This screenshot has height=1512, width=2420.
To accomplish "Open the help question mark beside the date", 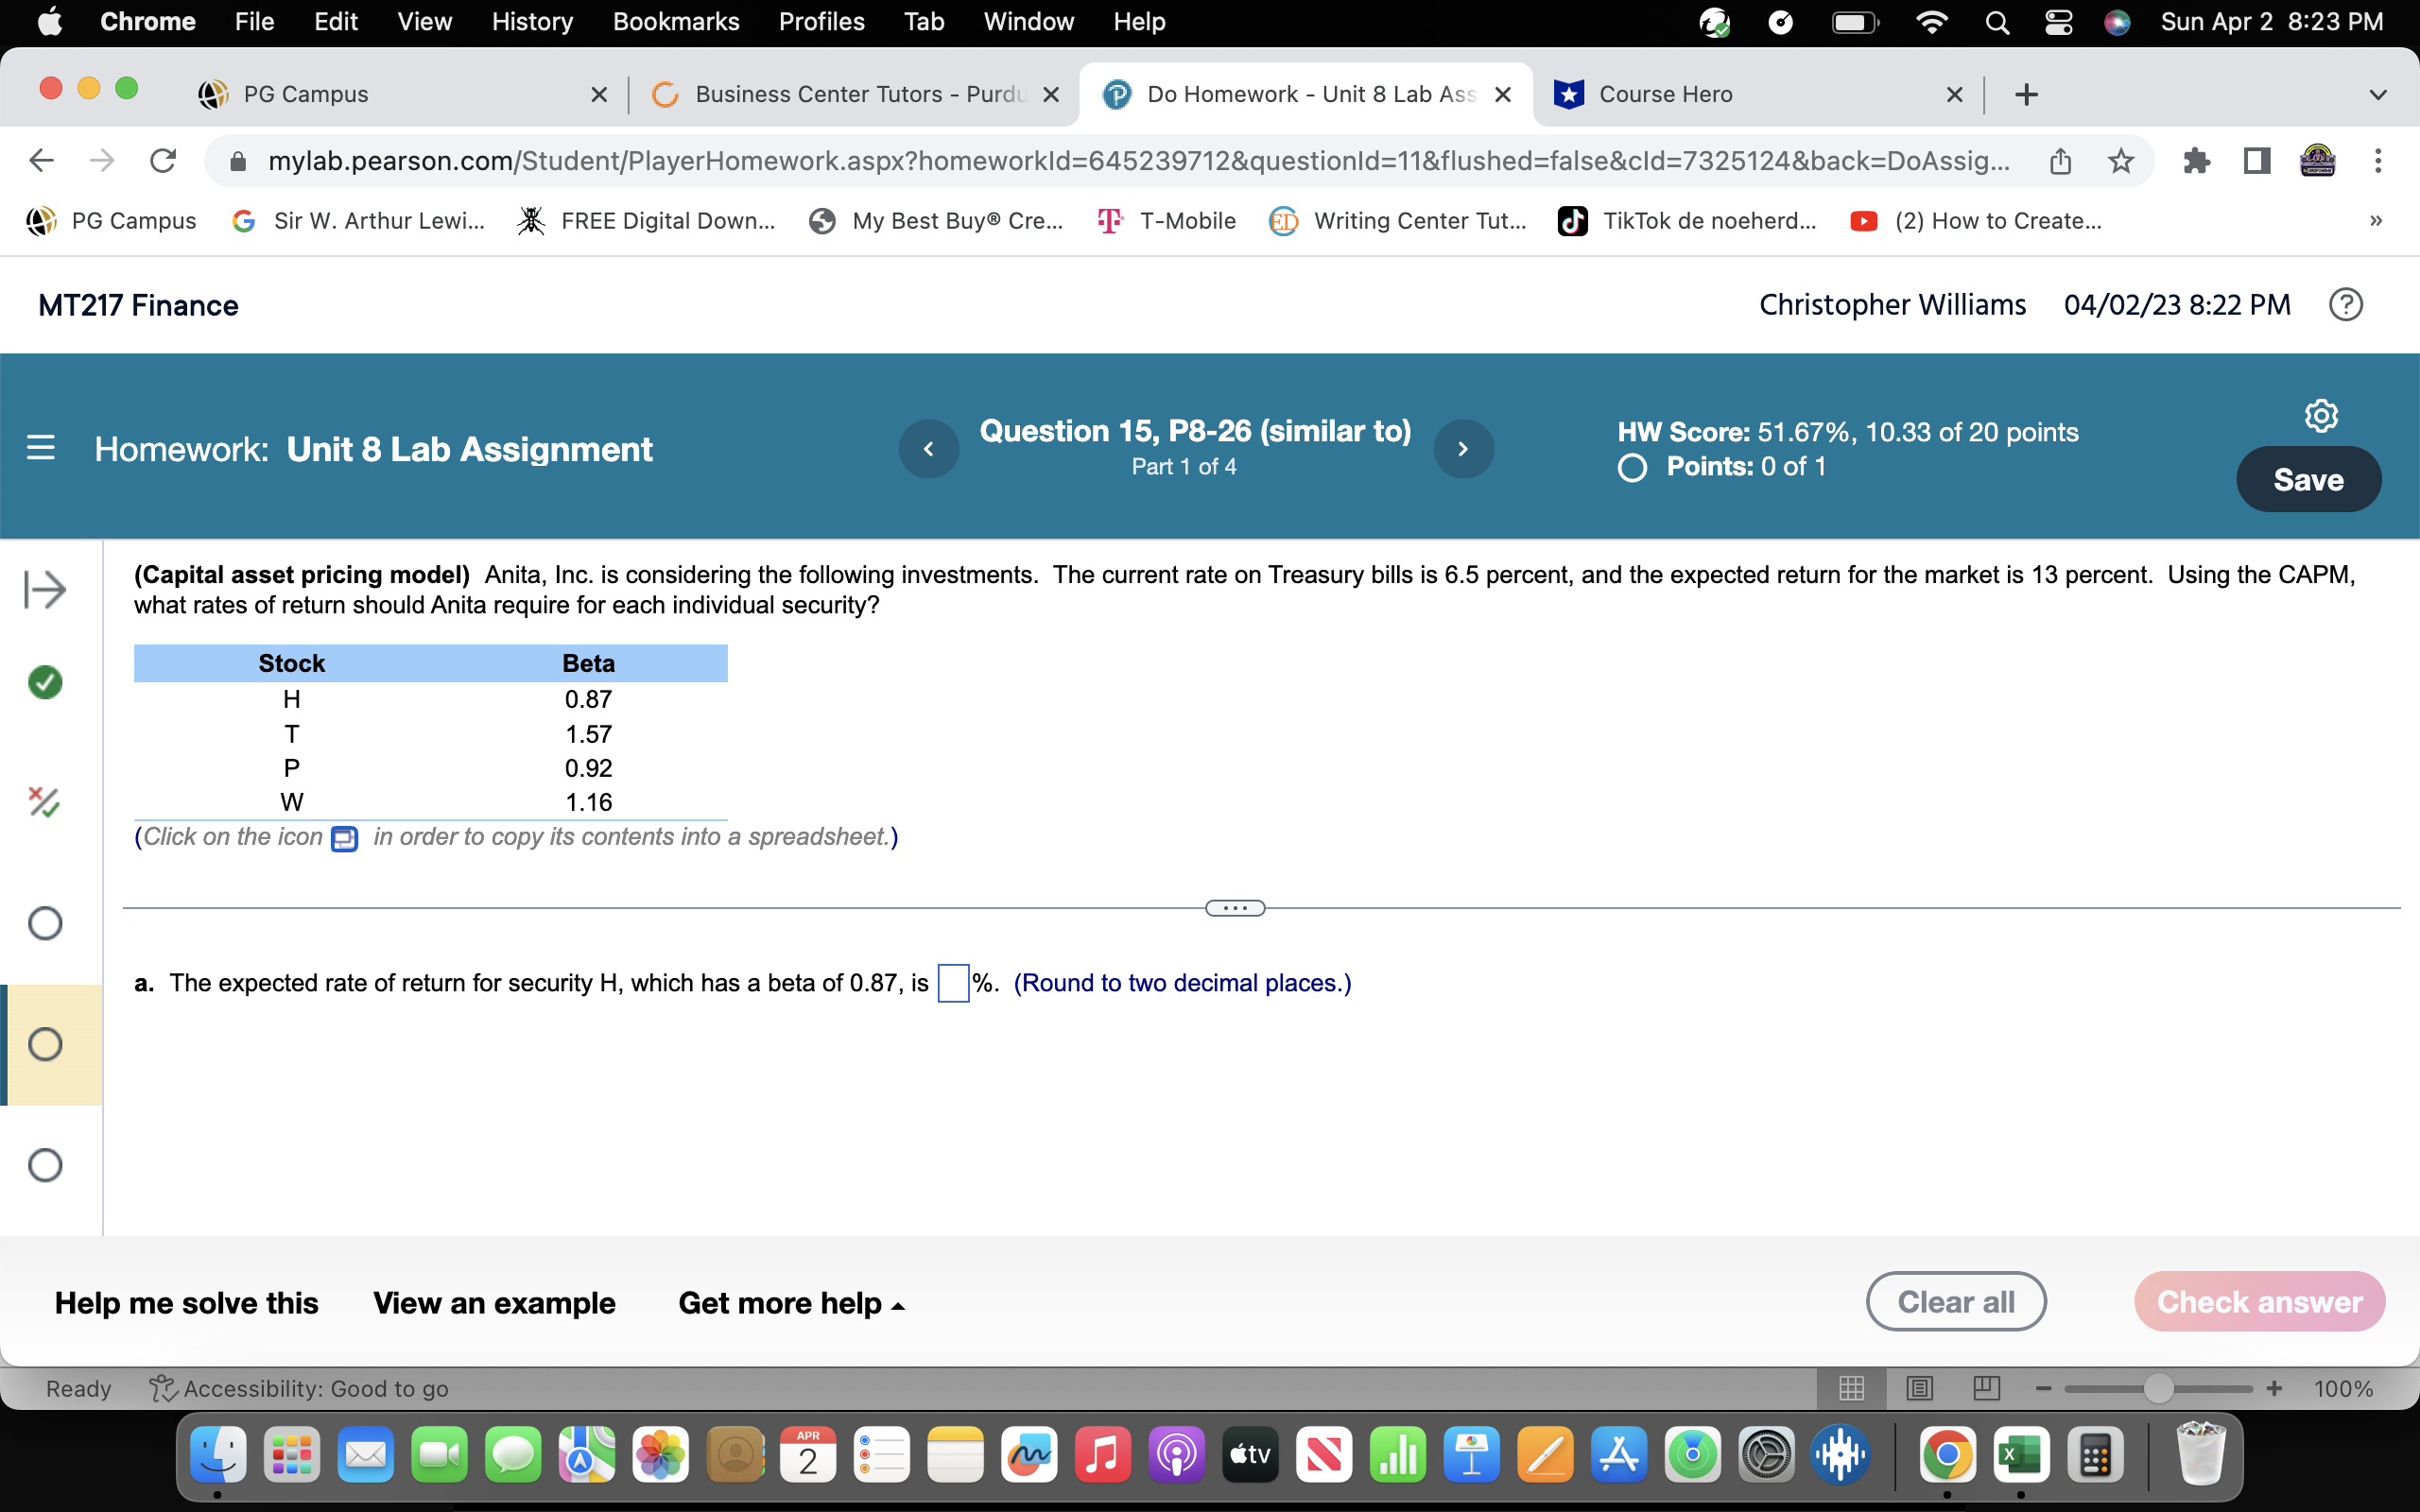I will pyautogui.click(x=2346, y=304).
